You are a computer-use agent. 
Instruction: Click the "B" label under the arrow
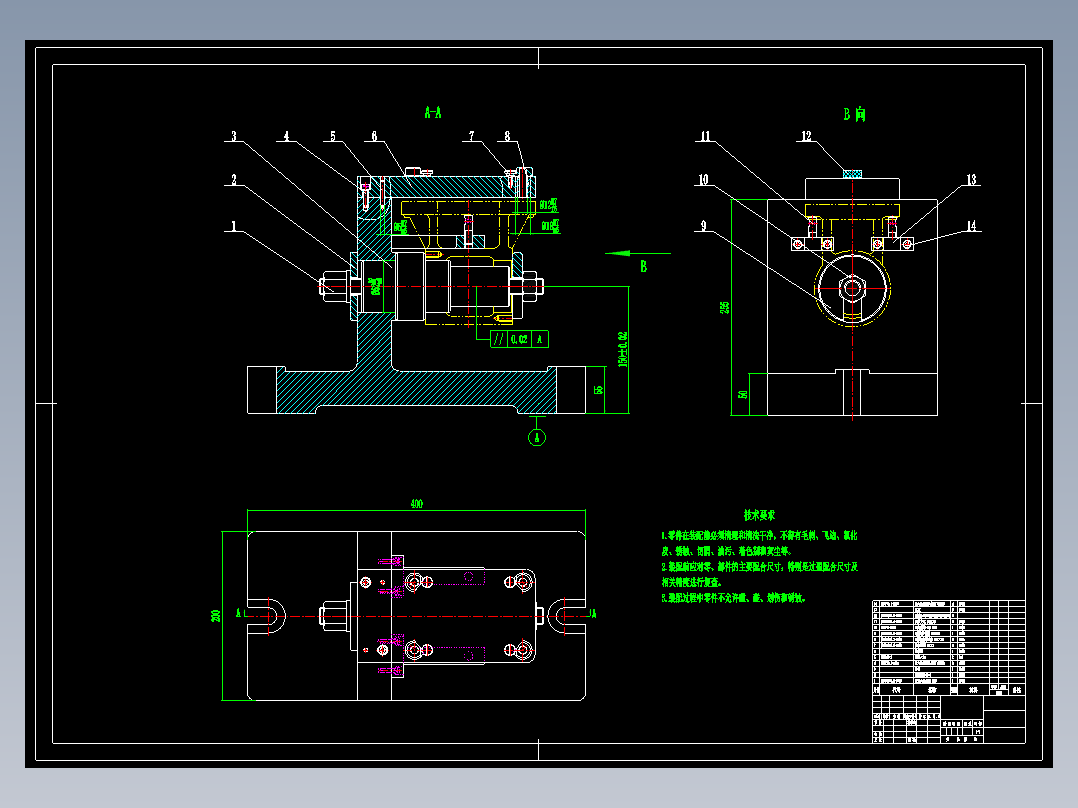coord(644,266)
